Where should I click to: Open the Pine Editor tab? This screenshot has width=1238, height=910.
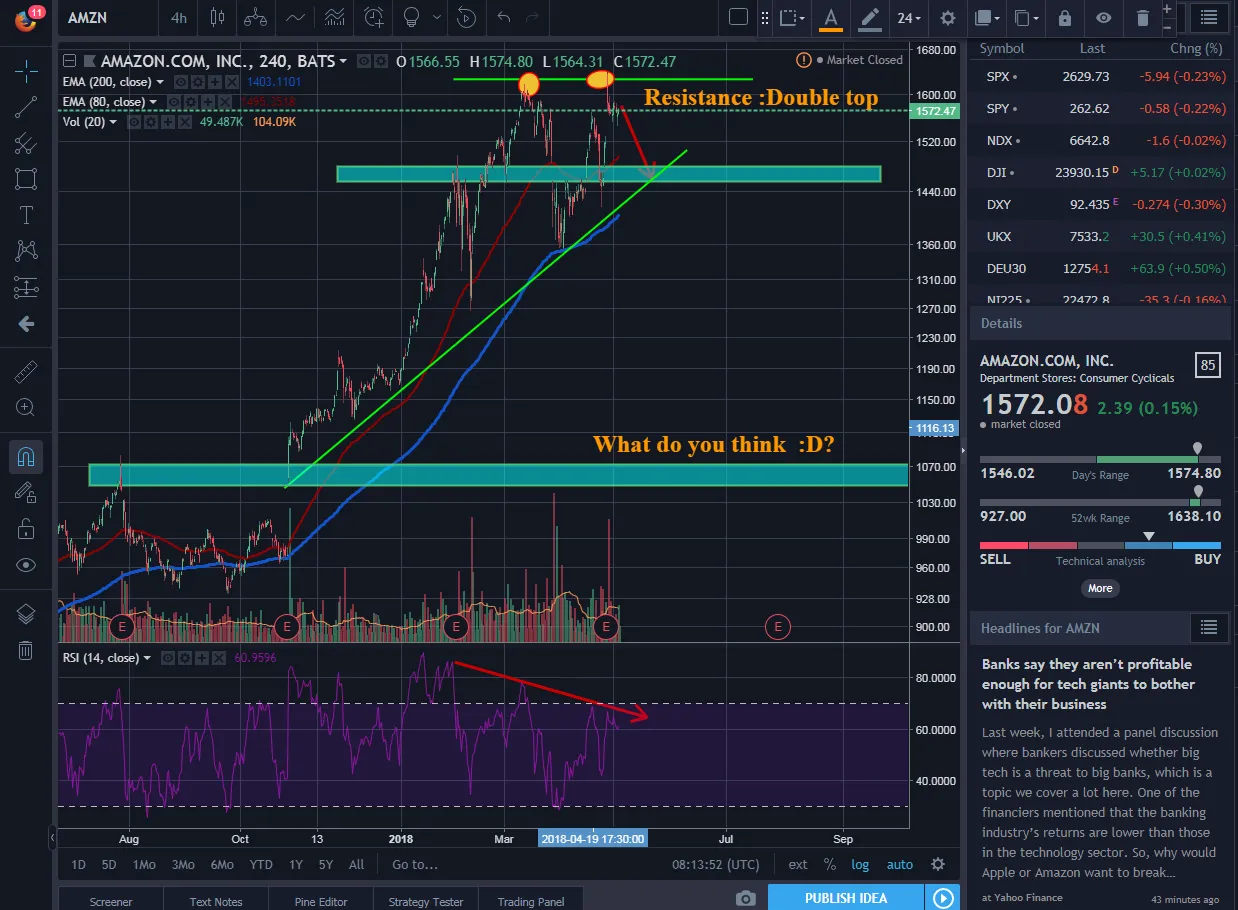point(321,901)
